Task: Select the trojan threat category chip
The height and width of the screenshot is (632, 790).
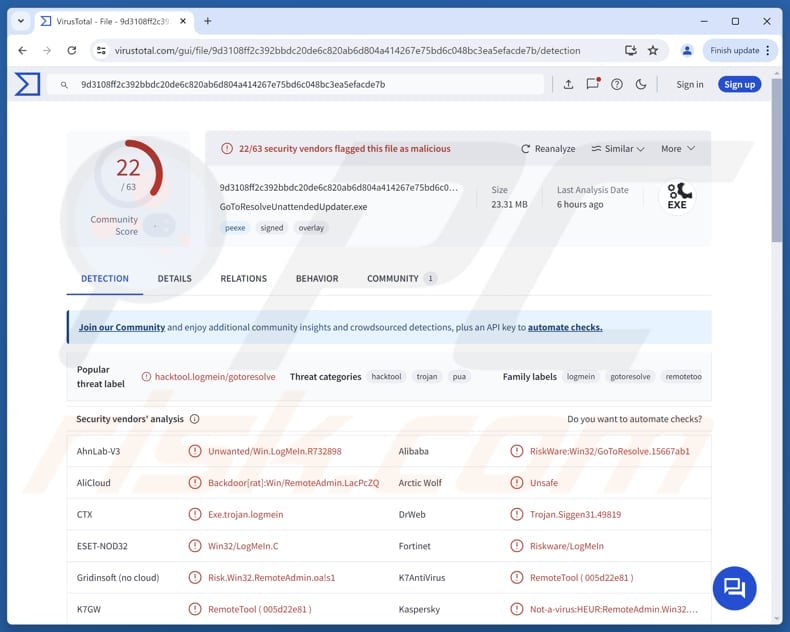Action: pyautogui.click(x=427, y=376)
